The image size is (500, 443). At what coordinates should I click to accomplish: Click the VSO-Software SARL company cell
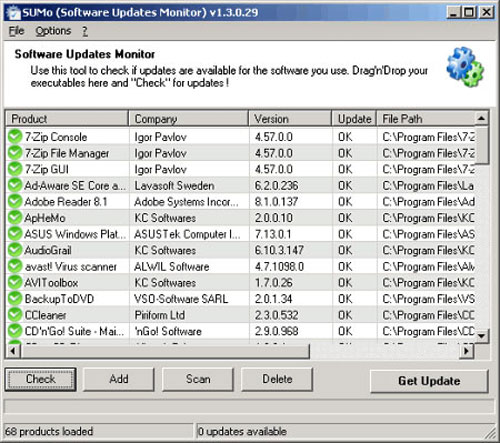point(189,299)
